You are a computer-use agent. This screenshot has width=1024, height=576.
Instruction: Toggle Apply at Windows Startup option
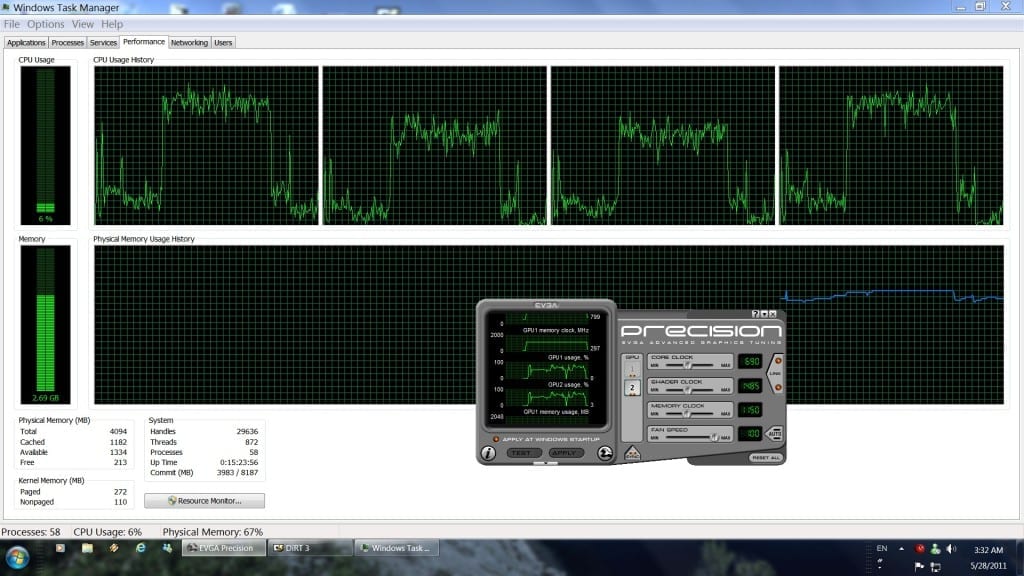point(495,439)
